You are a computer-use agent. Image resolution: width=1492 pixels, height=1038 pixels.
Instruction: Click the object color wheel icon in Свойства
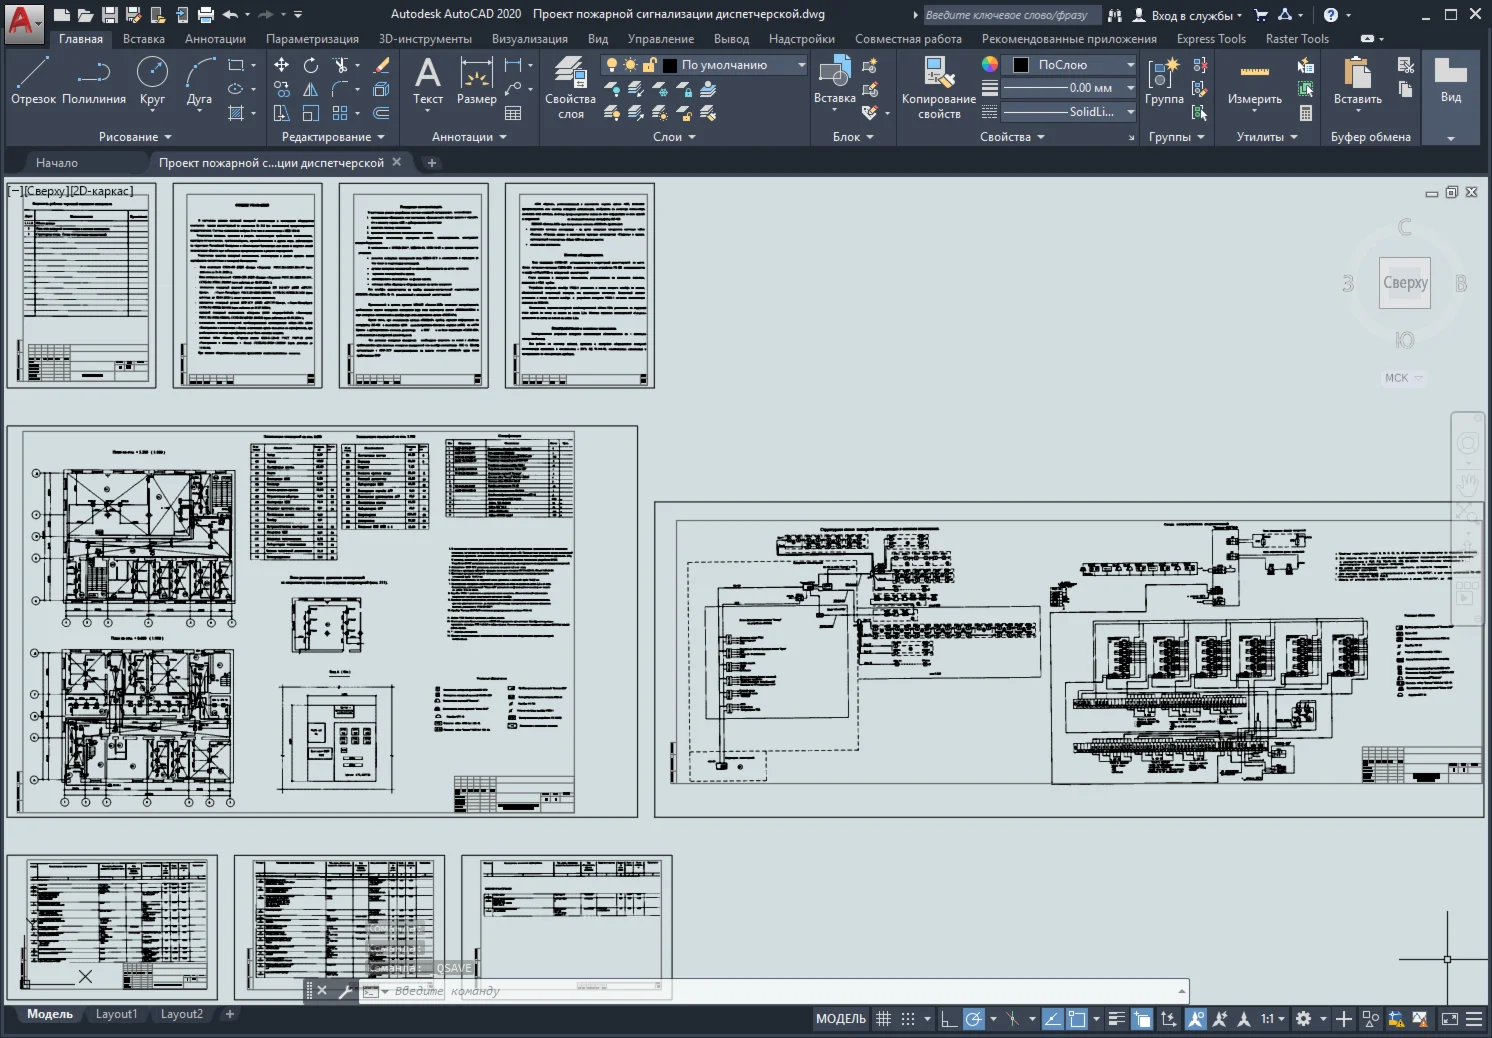point(990,64)
